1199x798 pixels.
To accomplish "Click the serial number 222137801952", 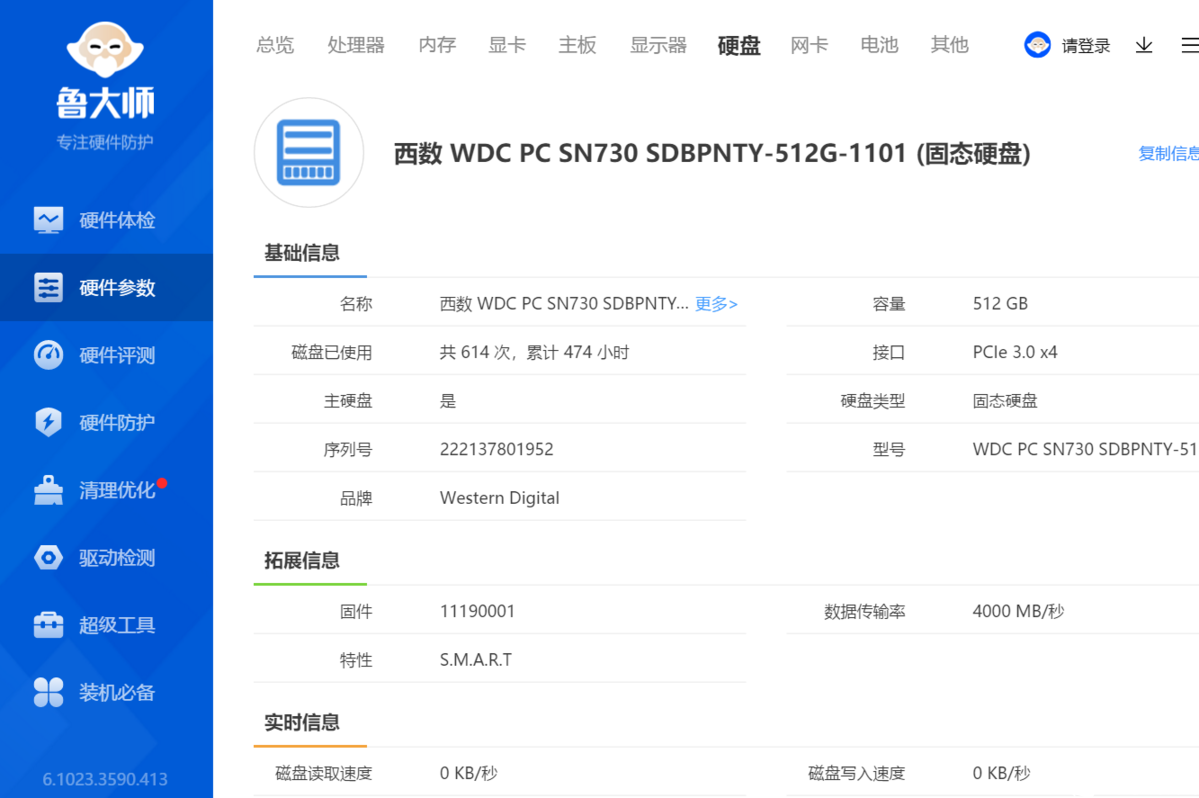I will (x=496, y=449).
